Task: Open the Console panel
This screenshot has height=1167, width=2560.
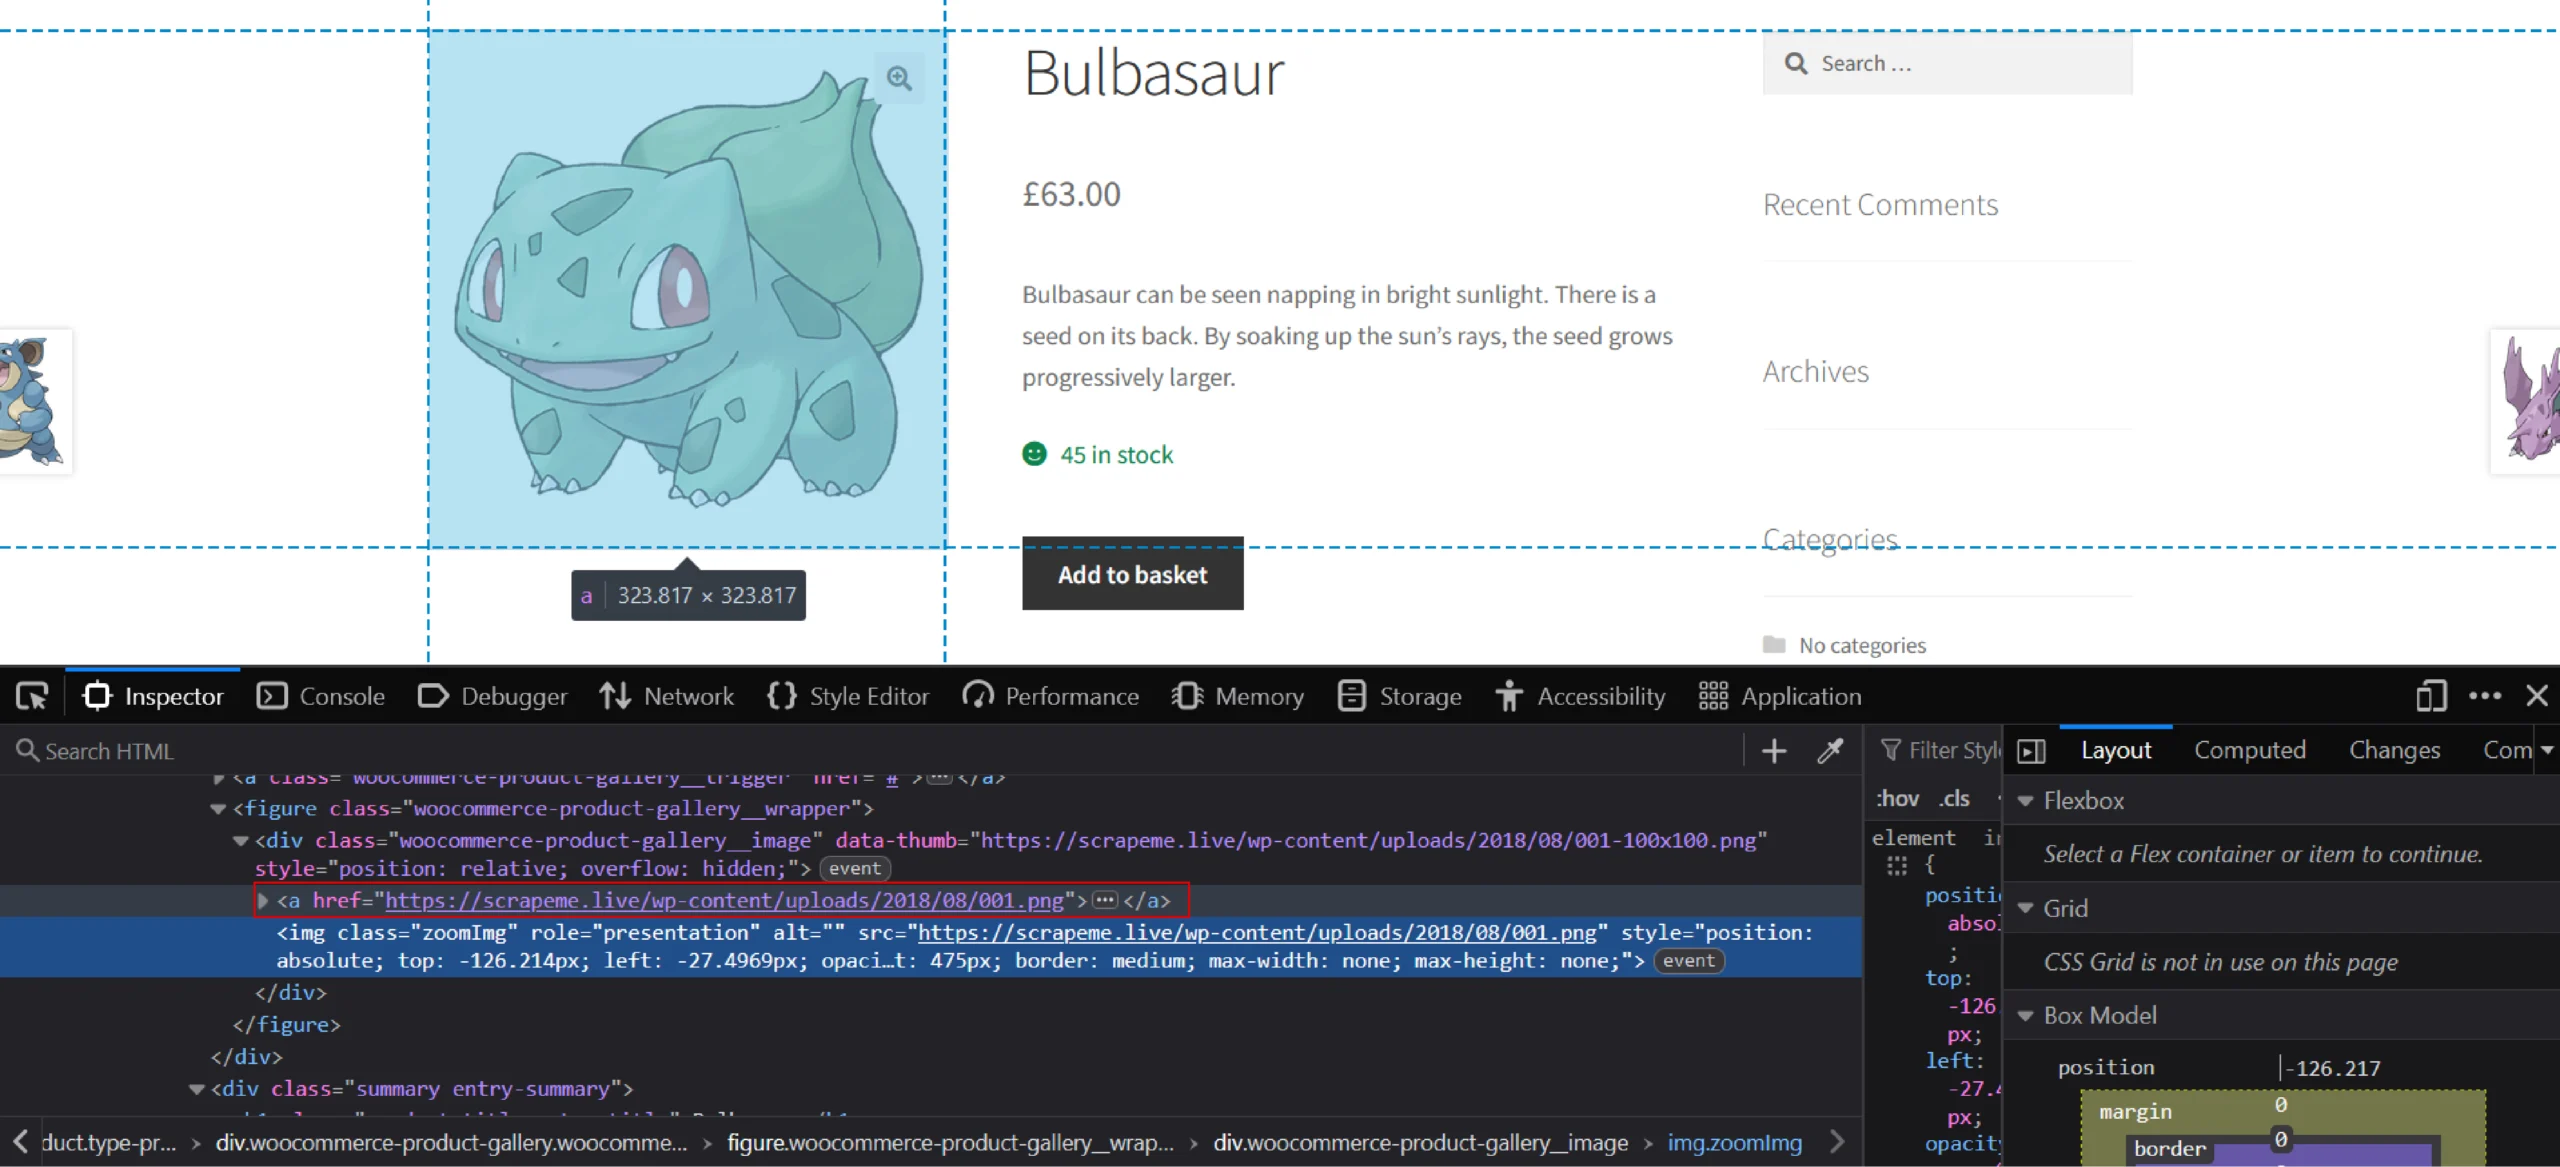Action: coord(321,696)
